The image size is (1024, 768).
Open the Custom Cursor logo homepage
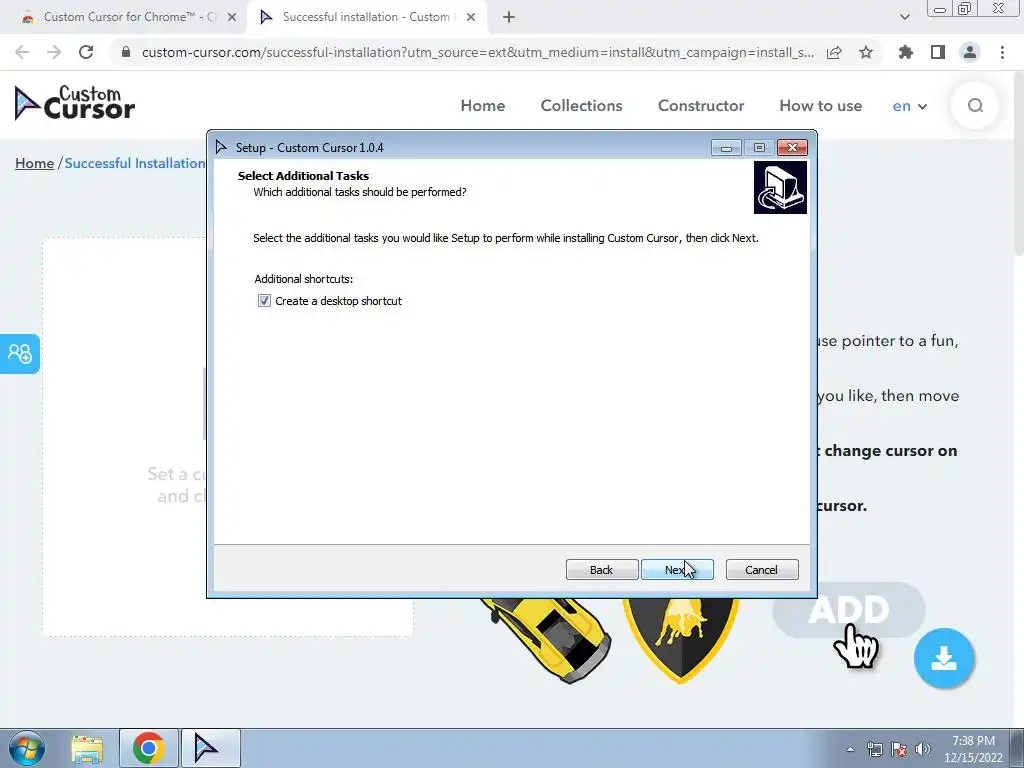74,103
